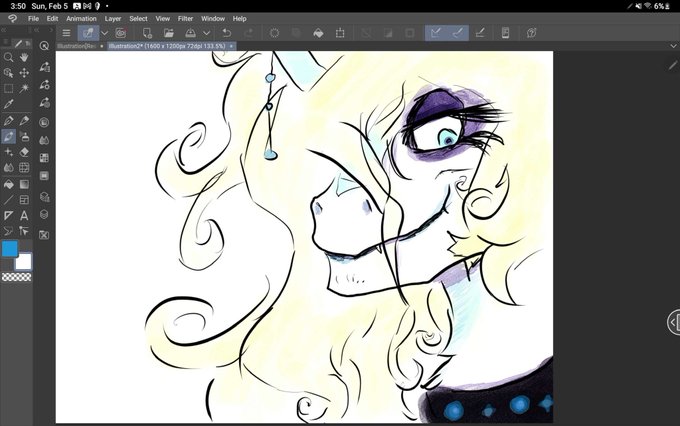Select the Decoration sparkle tool
This screenshot has height=426, width=680.
click(8, 152)
